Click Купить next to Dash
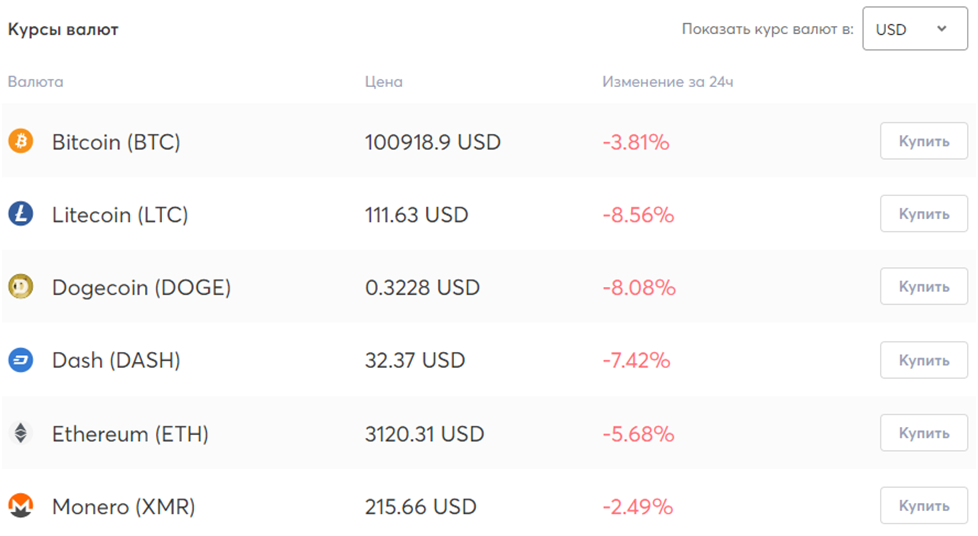 tap(924, 360)
